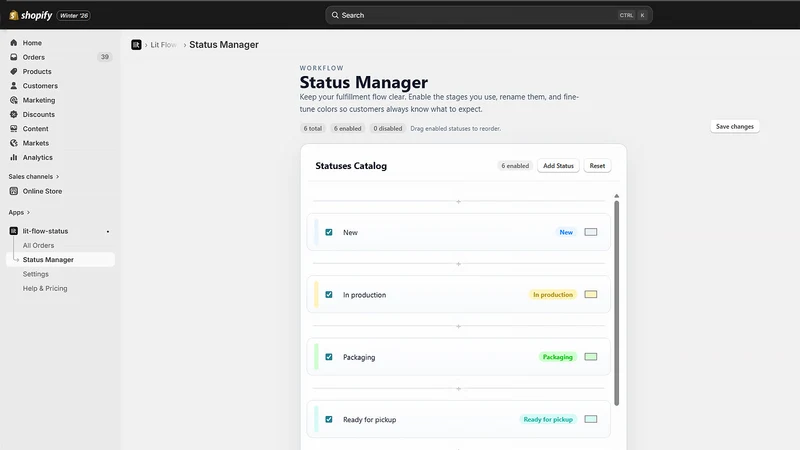Open Customers section
This screenshot has height=450, width=800.
pos(40,86)
